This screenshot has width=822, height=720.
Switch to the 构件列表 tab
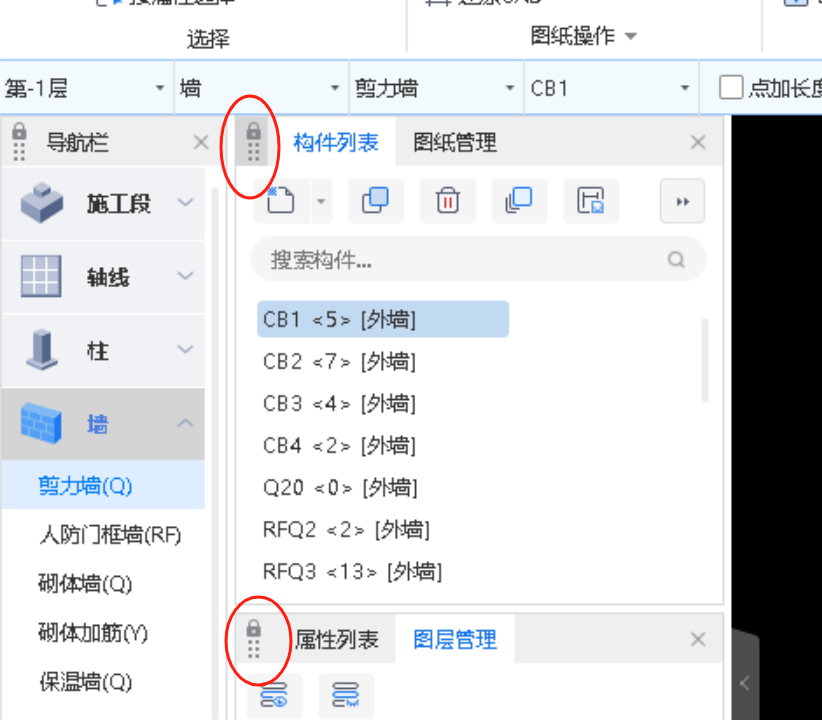point(336,143)
